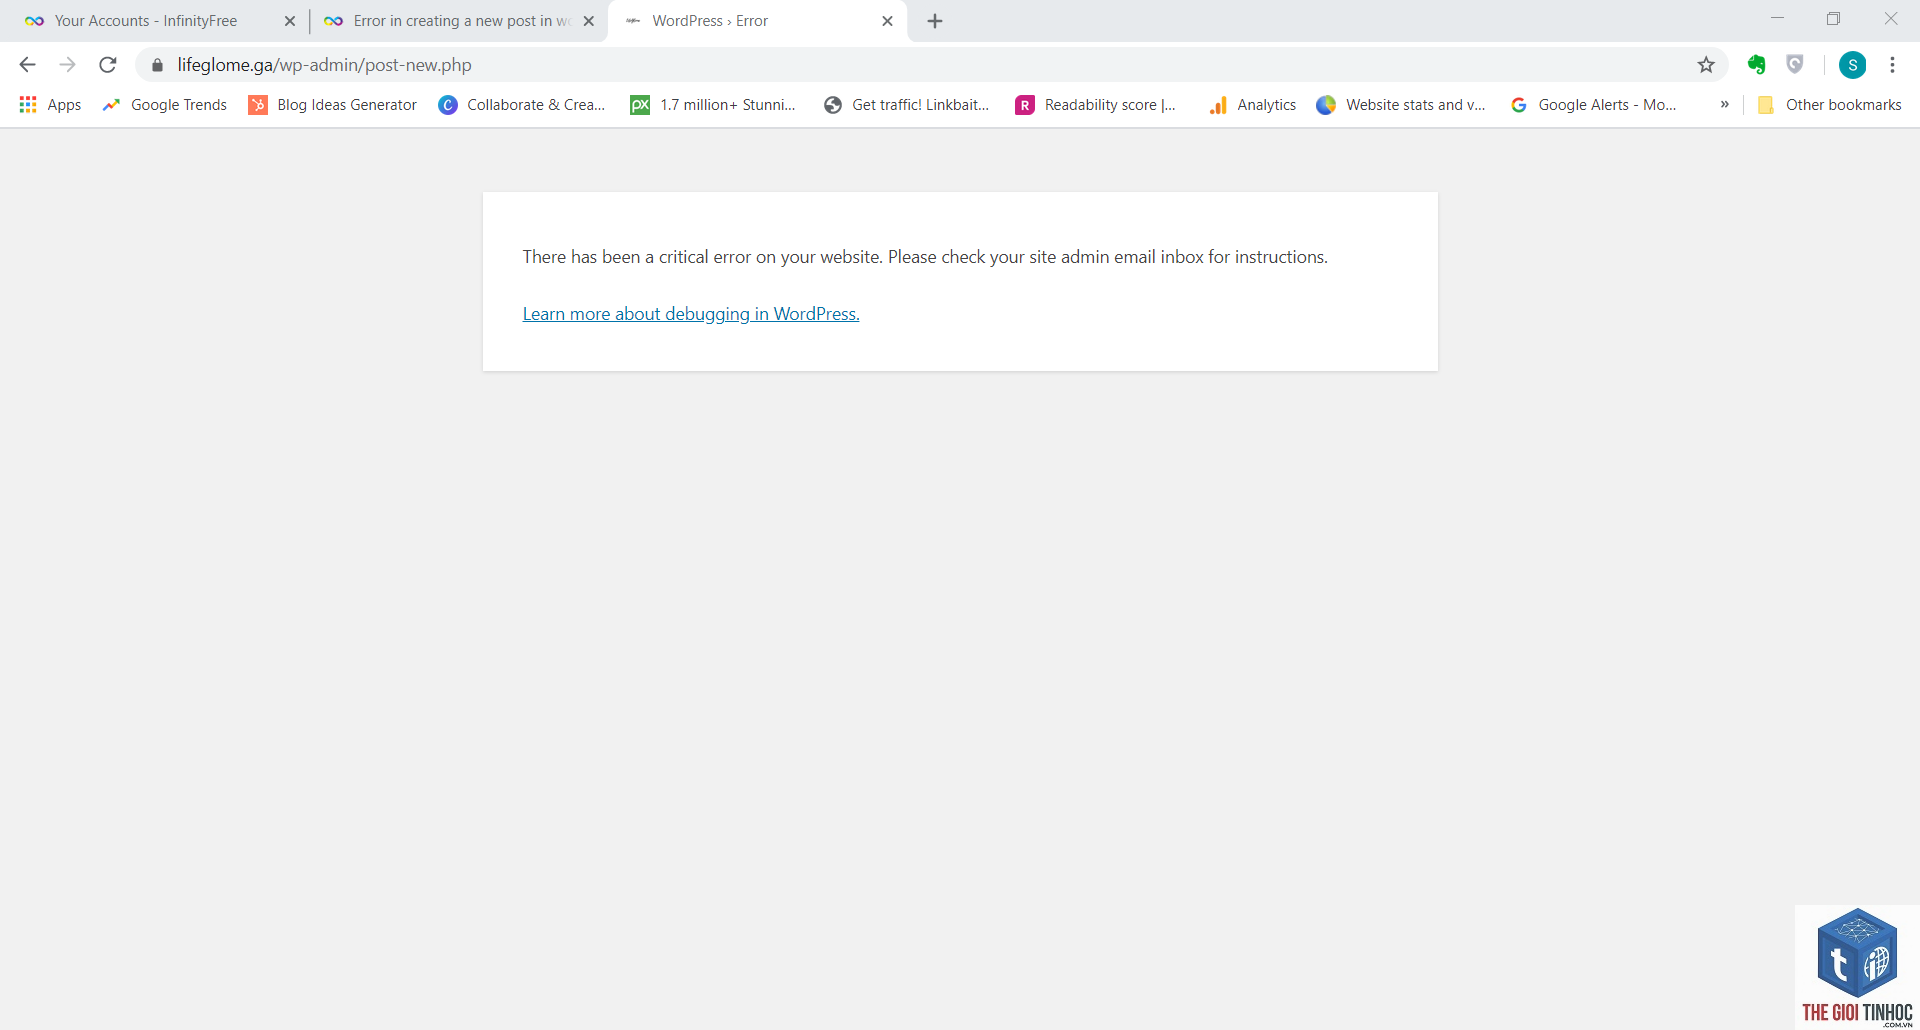Open the Chrome profile avatar S
This screenshot has width=1920, height=1030.
pyautogui.click(x=1853, y=65)
